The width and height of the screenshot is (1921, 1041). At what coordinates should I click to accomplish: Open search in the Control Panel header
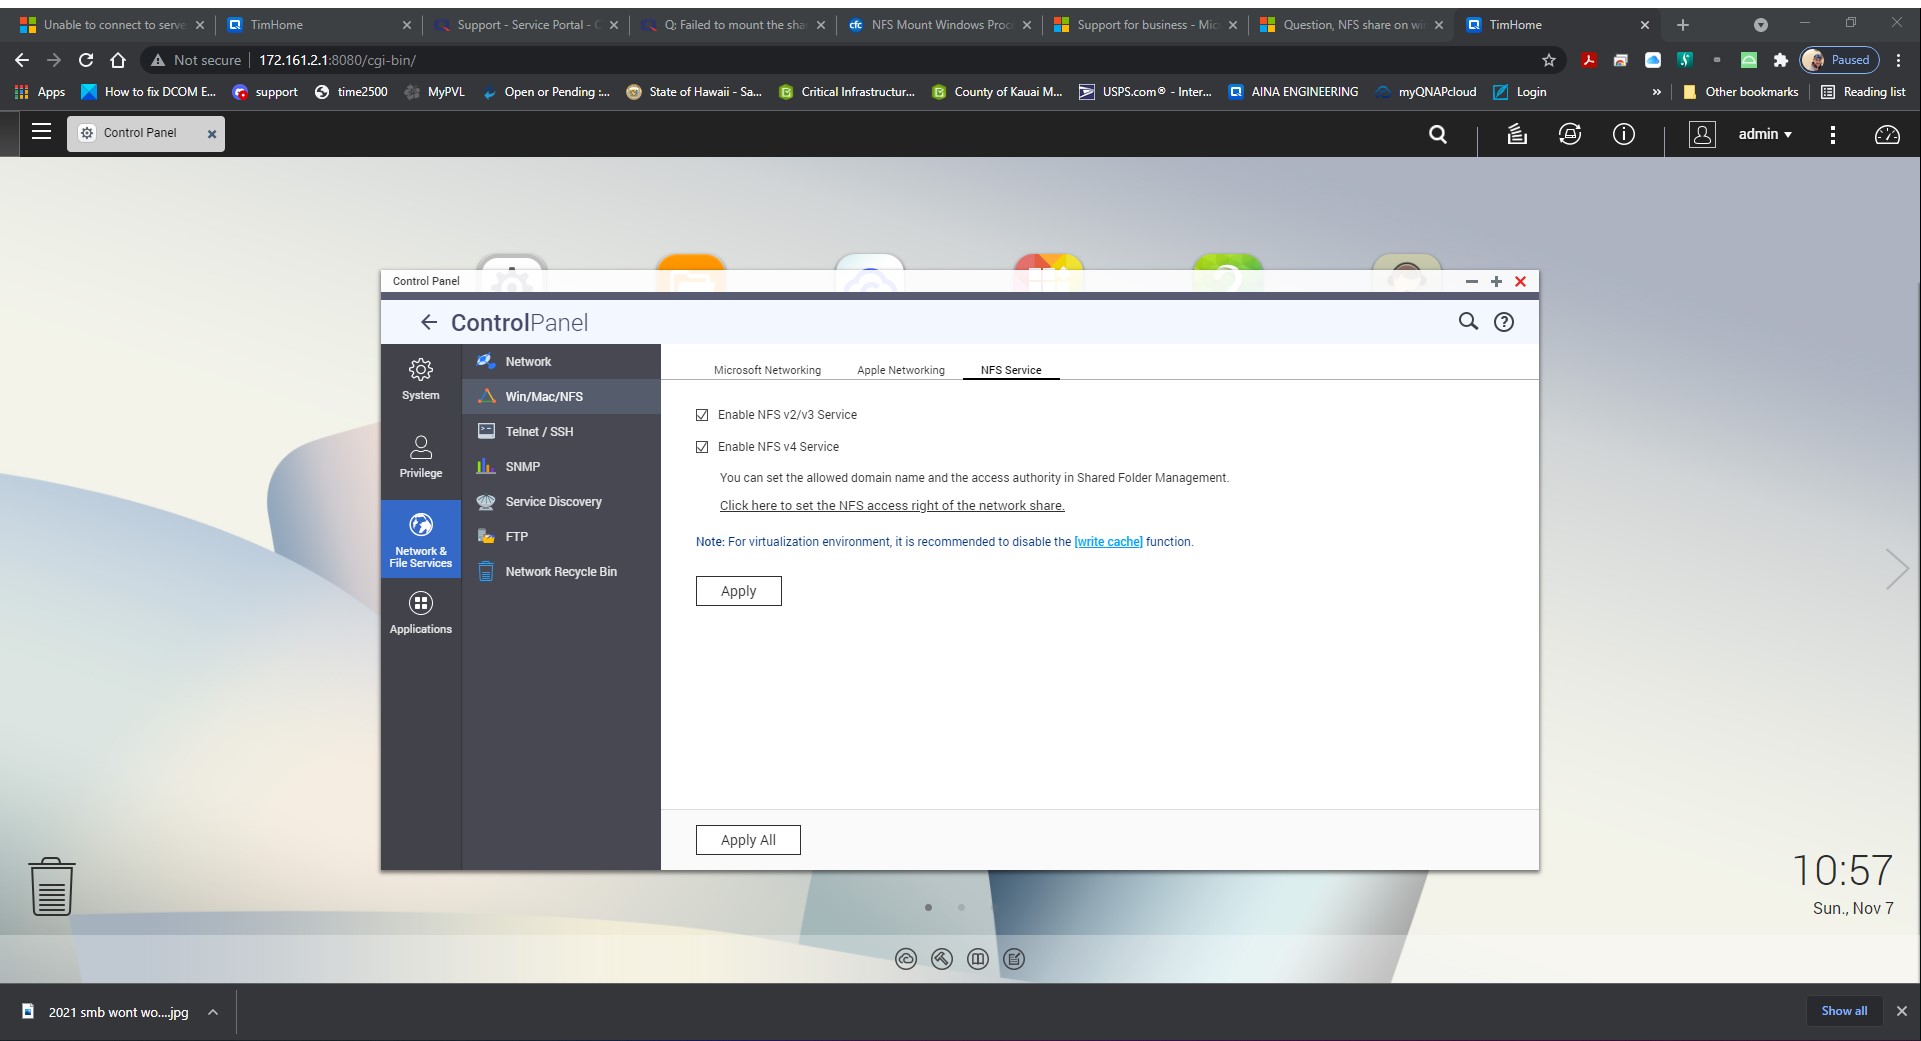(1468, 321)
